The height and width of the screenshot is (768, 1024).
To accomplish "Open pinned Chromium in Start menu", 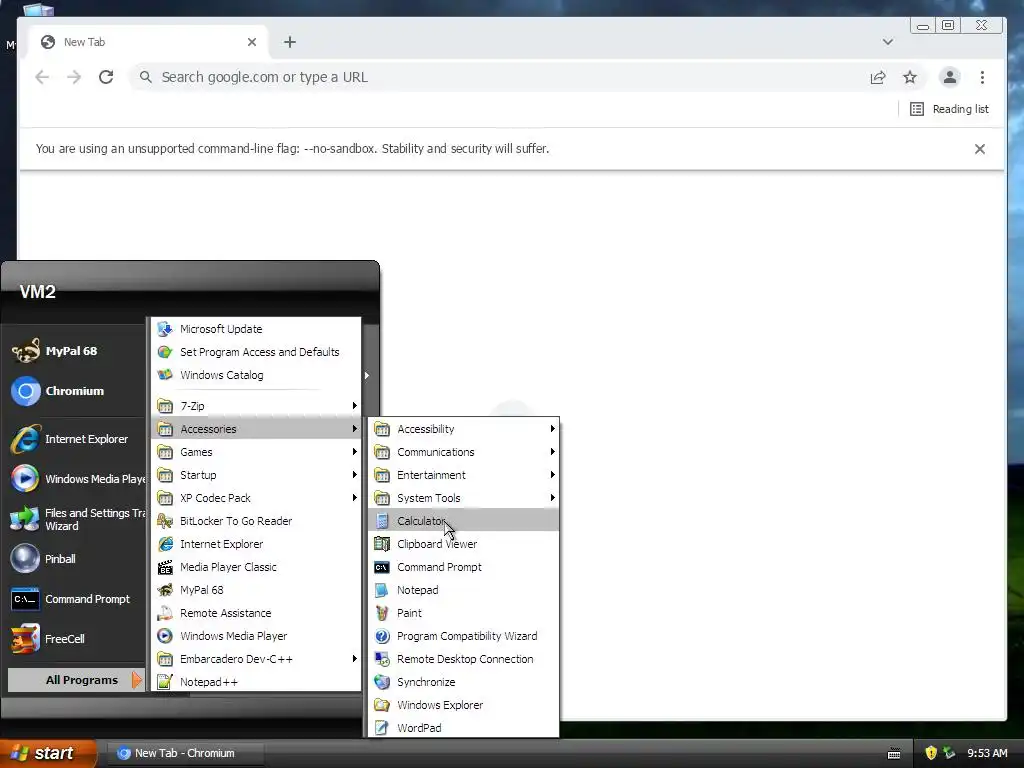I will 76,391.
